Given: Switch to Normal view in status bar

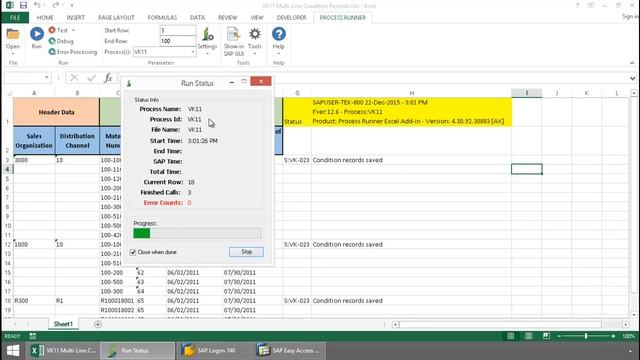Looking at the screenshot, I should pyautogui.click(x=511, y=336).
